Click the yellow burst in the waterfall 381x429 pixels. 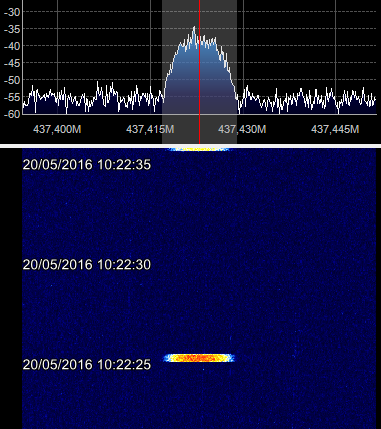(x=199, y=358)
